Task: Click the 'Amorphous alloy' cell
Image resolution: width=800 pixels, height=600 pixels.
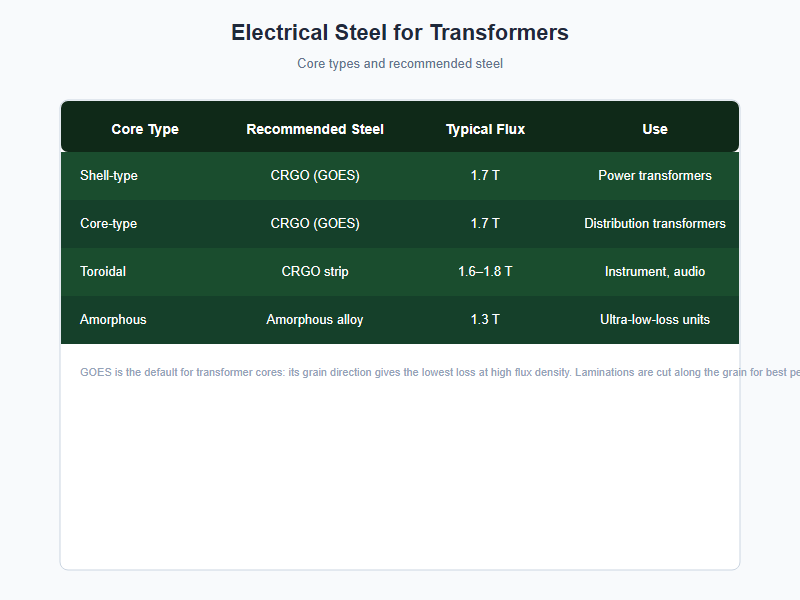Action: (x=315, y=320)
